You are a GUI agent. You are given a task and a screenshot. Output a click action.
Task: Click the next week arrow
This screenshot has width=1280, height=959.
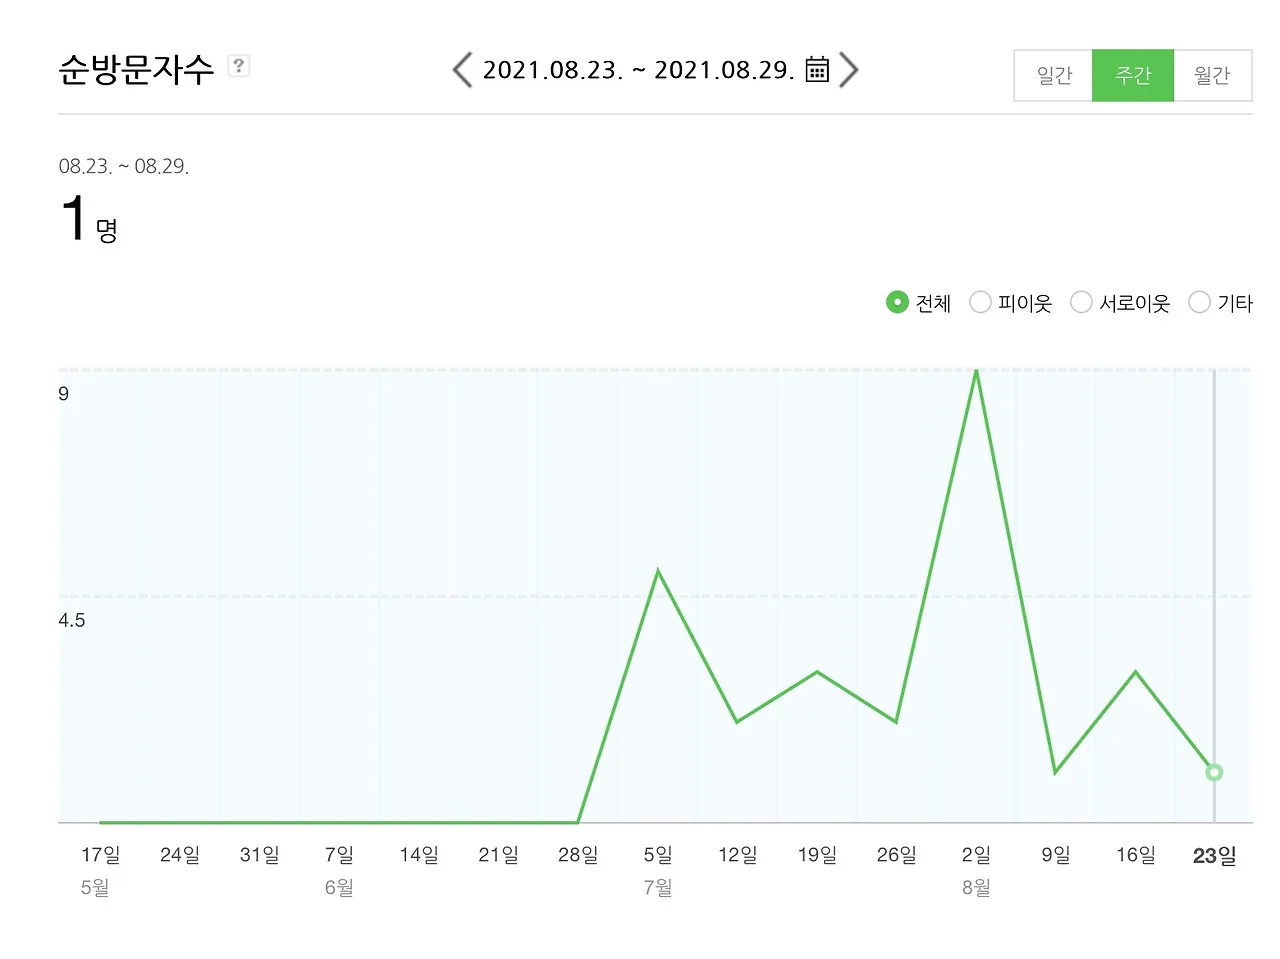click(848, 70)
